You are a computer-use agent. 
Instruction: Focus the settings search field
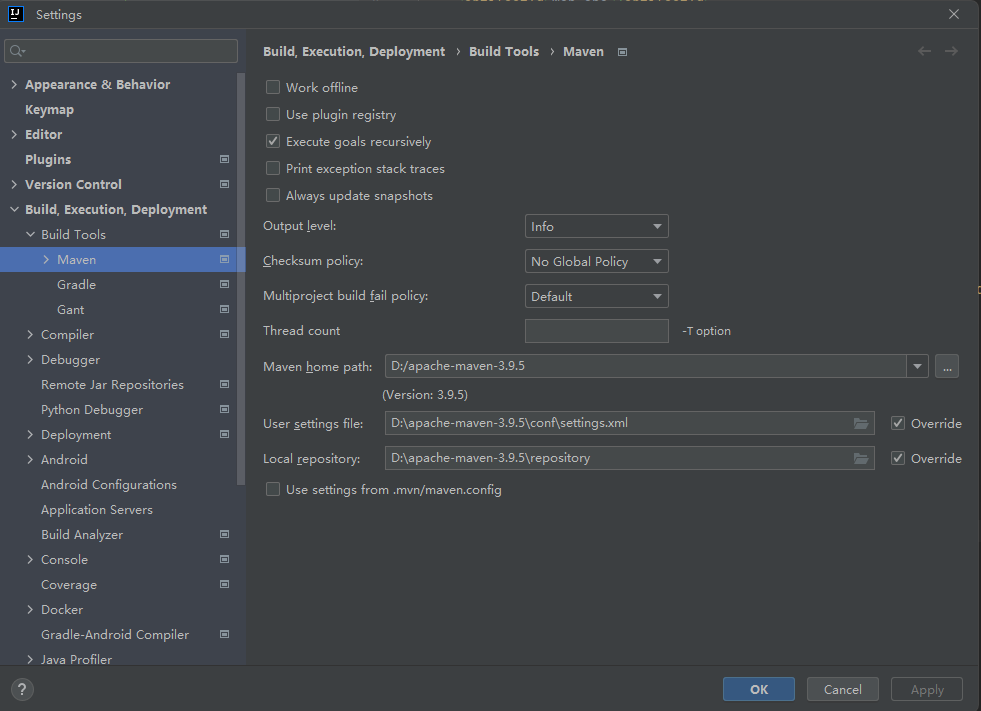click(x=121, y=51)
